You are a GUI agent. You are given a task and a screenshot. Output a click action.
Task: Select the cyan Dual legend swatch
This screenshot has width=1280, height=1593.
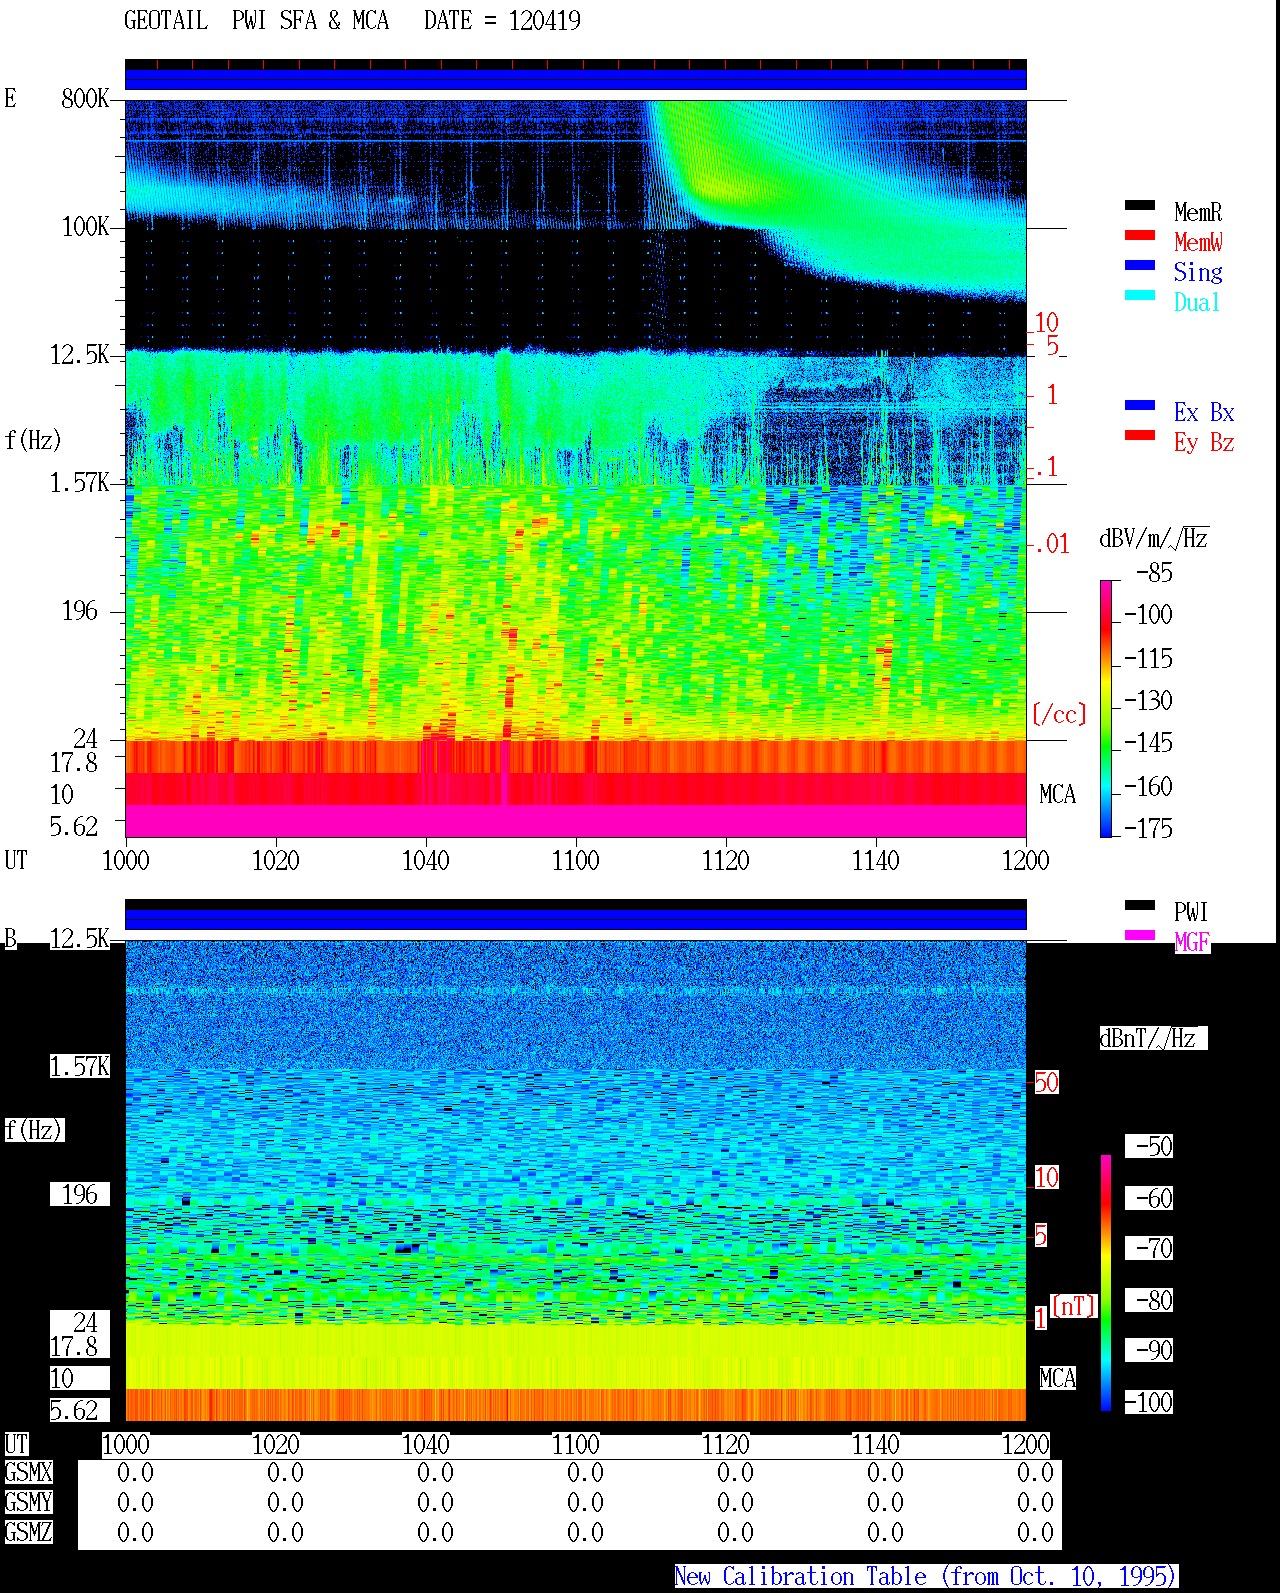(1140, 296)
